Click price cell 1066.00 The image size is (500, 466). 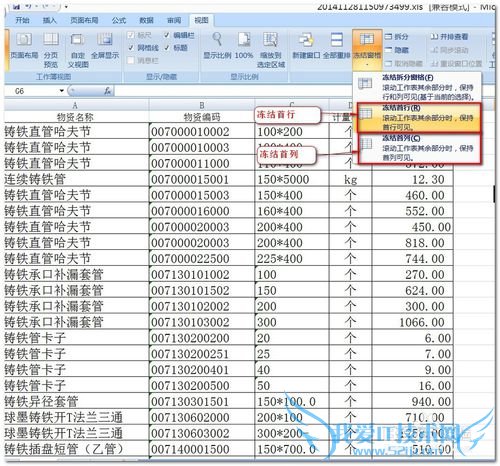click(412, 322)
